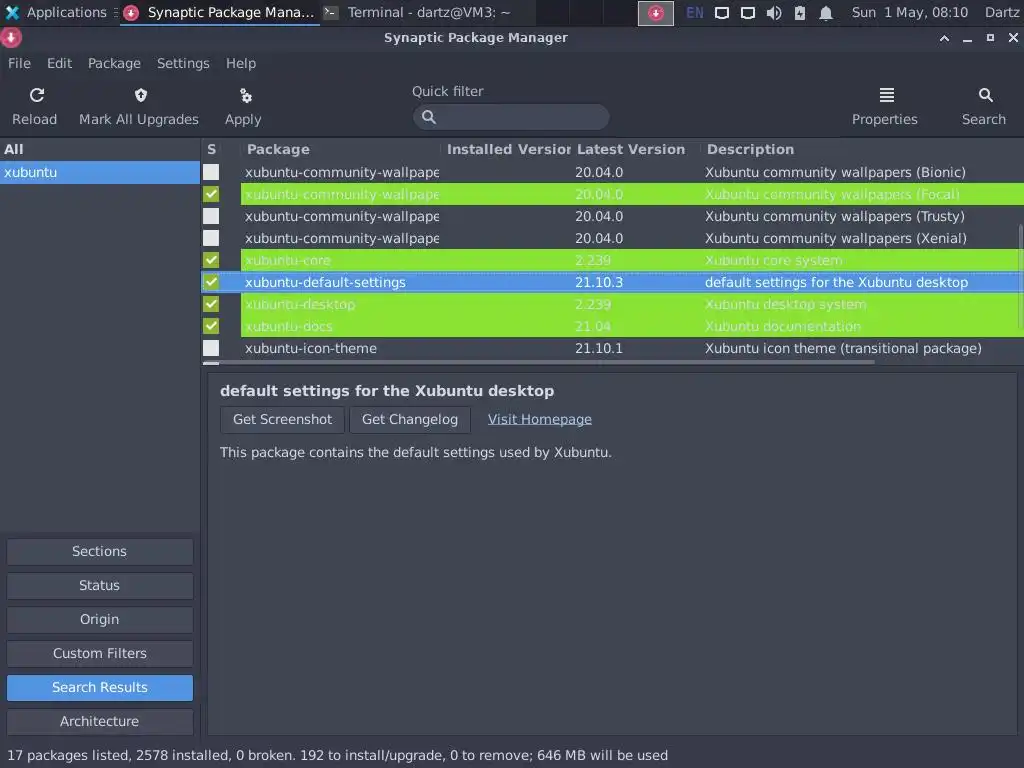1024x768 pixels.
Task: Click the Reload toolbar icon
Action: 37,95
